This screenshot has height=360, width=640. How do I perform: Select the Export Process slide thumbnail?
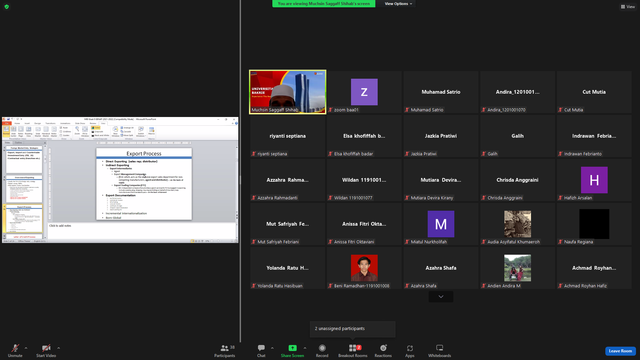(24, 219)
